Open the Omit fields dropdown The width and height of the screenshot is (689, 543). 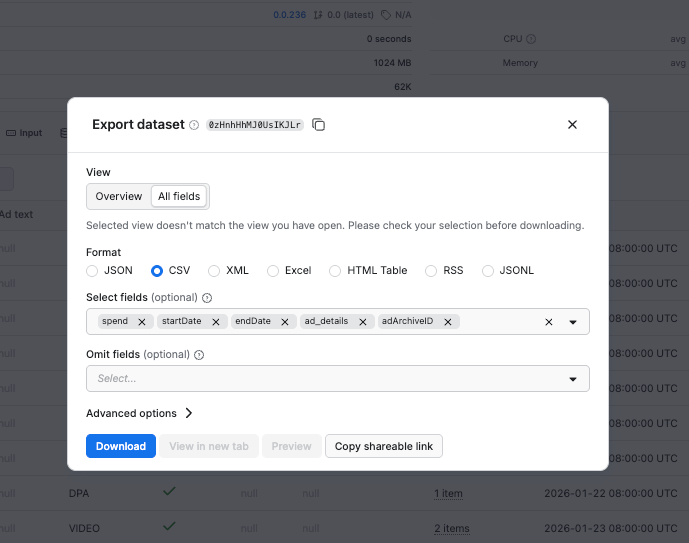coord(337,379)
